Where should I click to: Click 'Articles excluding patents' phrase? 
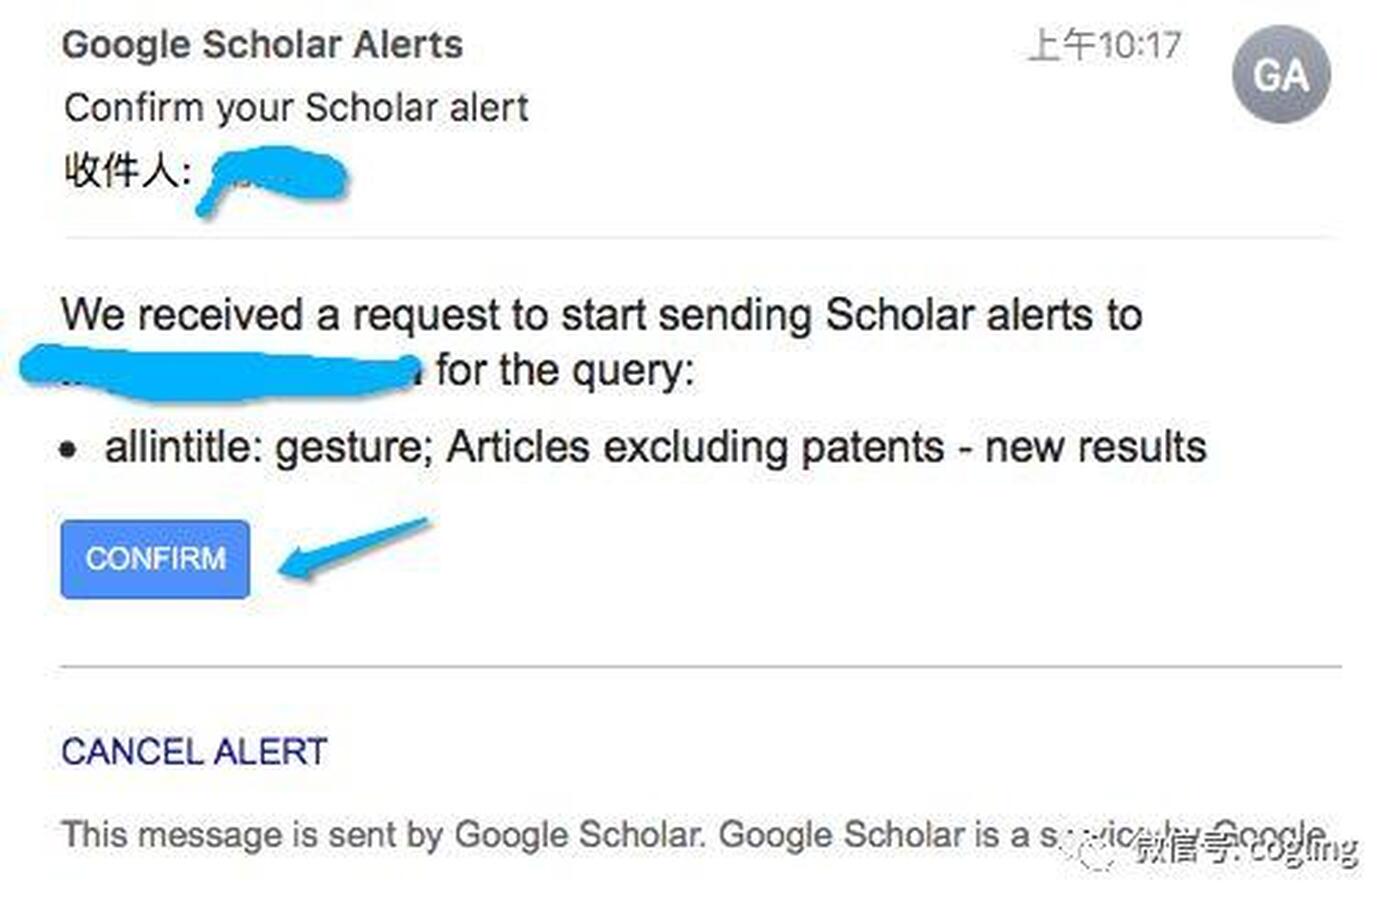695,447
